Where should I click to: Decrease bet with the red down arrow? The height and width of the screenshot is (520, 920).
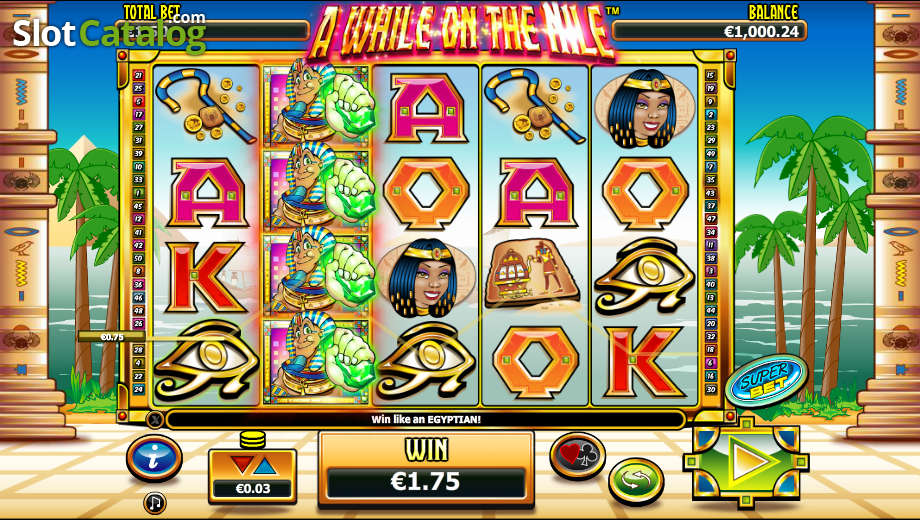(x=241, y=466)
